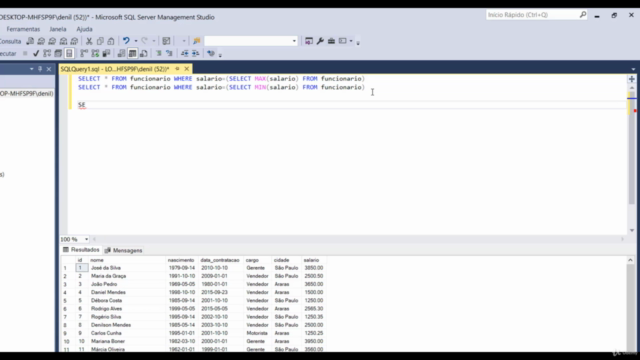Click Cancel Executing Query stop icon
This screenshot has width=640, height=360.
click(x=25, y=53)
